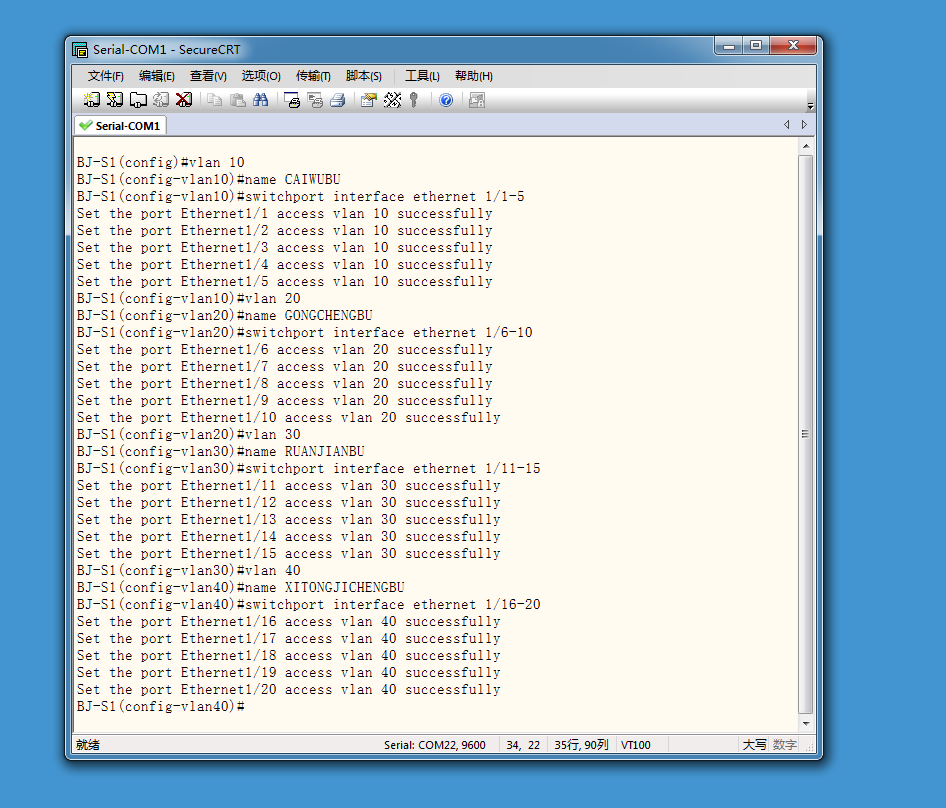The height and width of the screenshot is (808, 946).
Task: Click the tab scroll left arrow
Action: [x=787, y=124]
